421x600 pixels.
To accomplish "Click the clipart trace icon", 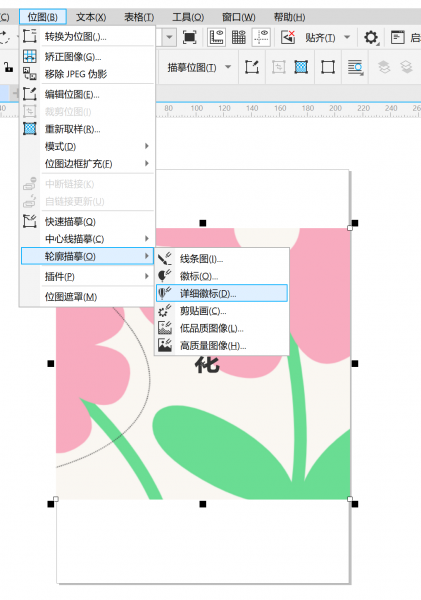I will [165, 311].
